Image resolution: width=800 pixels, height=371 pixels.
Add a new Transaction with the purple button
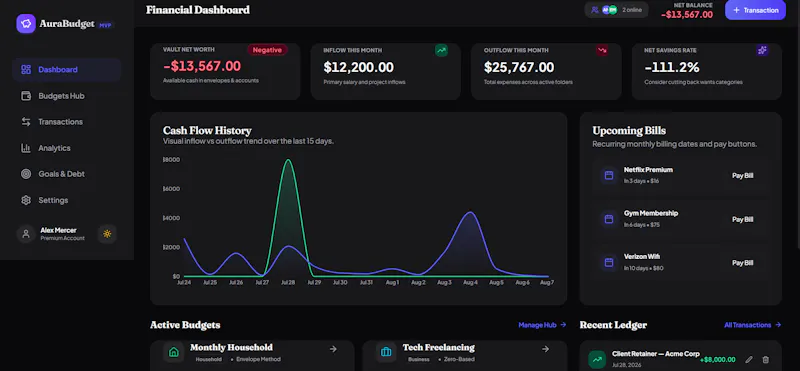(755, 10)
